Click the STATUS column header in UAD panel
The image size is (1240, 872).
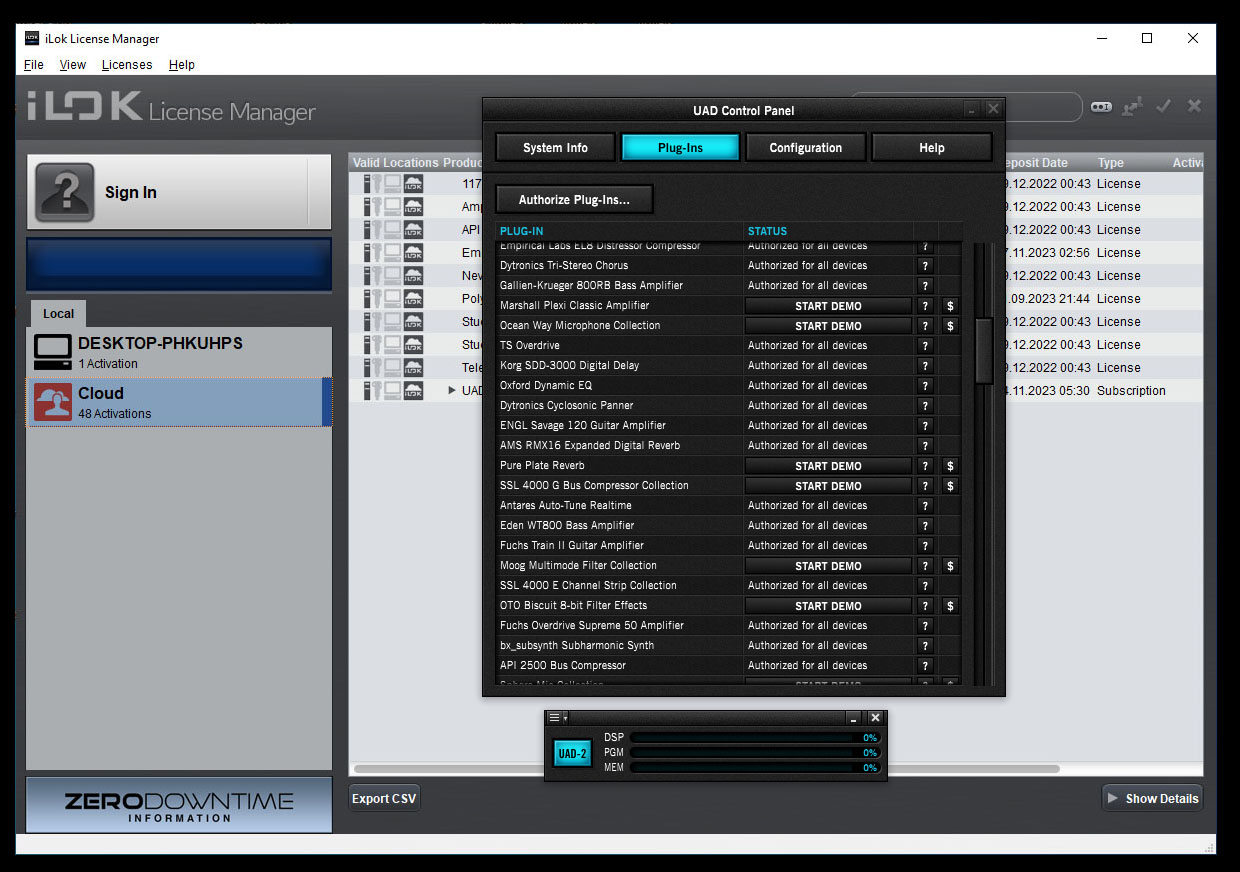tap(767, 231)
